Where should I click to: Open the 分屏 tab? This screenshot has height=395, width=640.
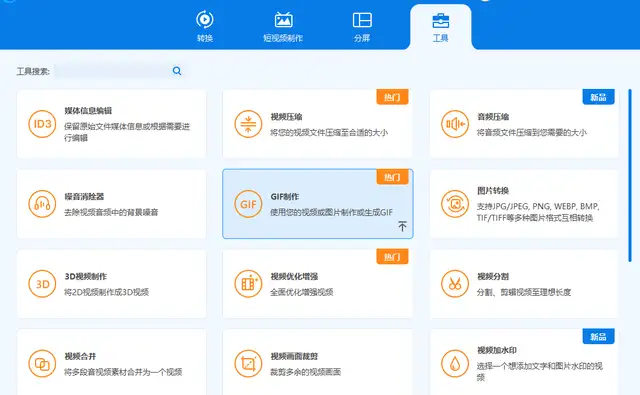point(362,27)
